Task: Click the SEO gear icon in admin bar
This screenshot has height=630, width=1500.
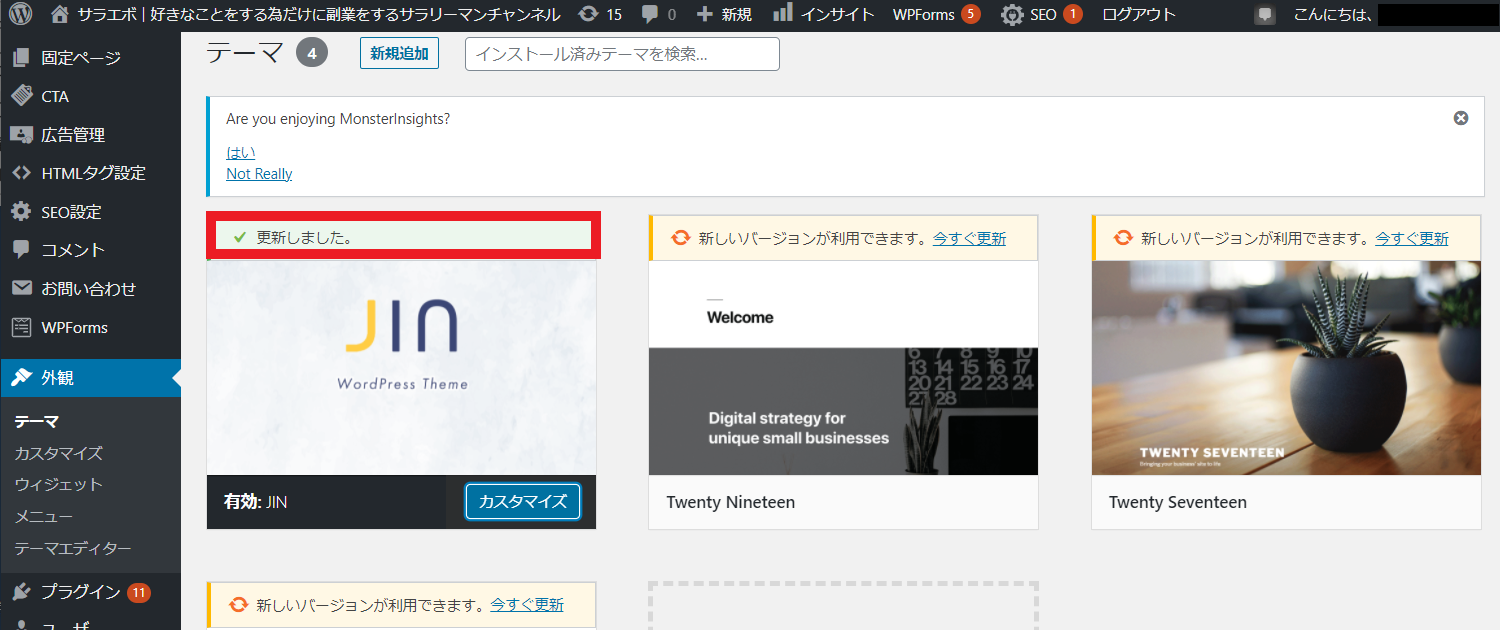Action: click(1012, 15)
